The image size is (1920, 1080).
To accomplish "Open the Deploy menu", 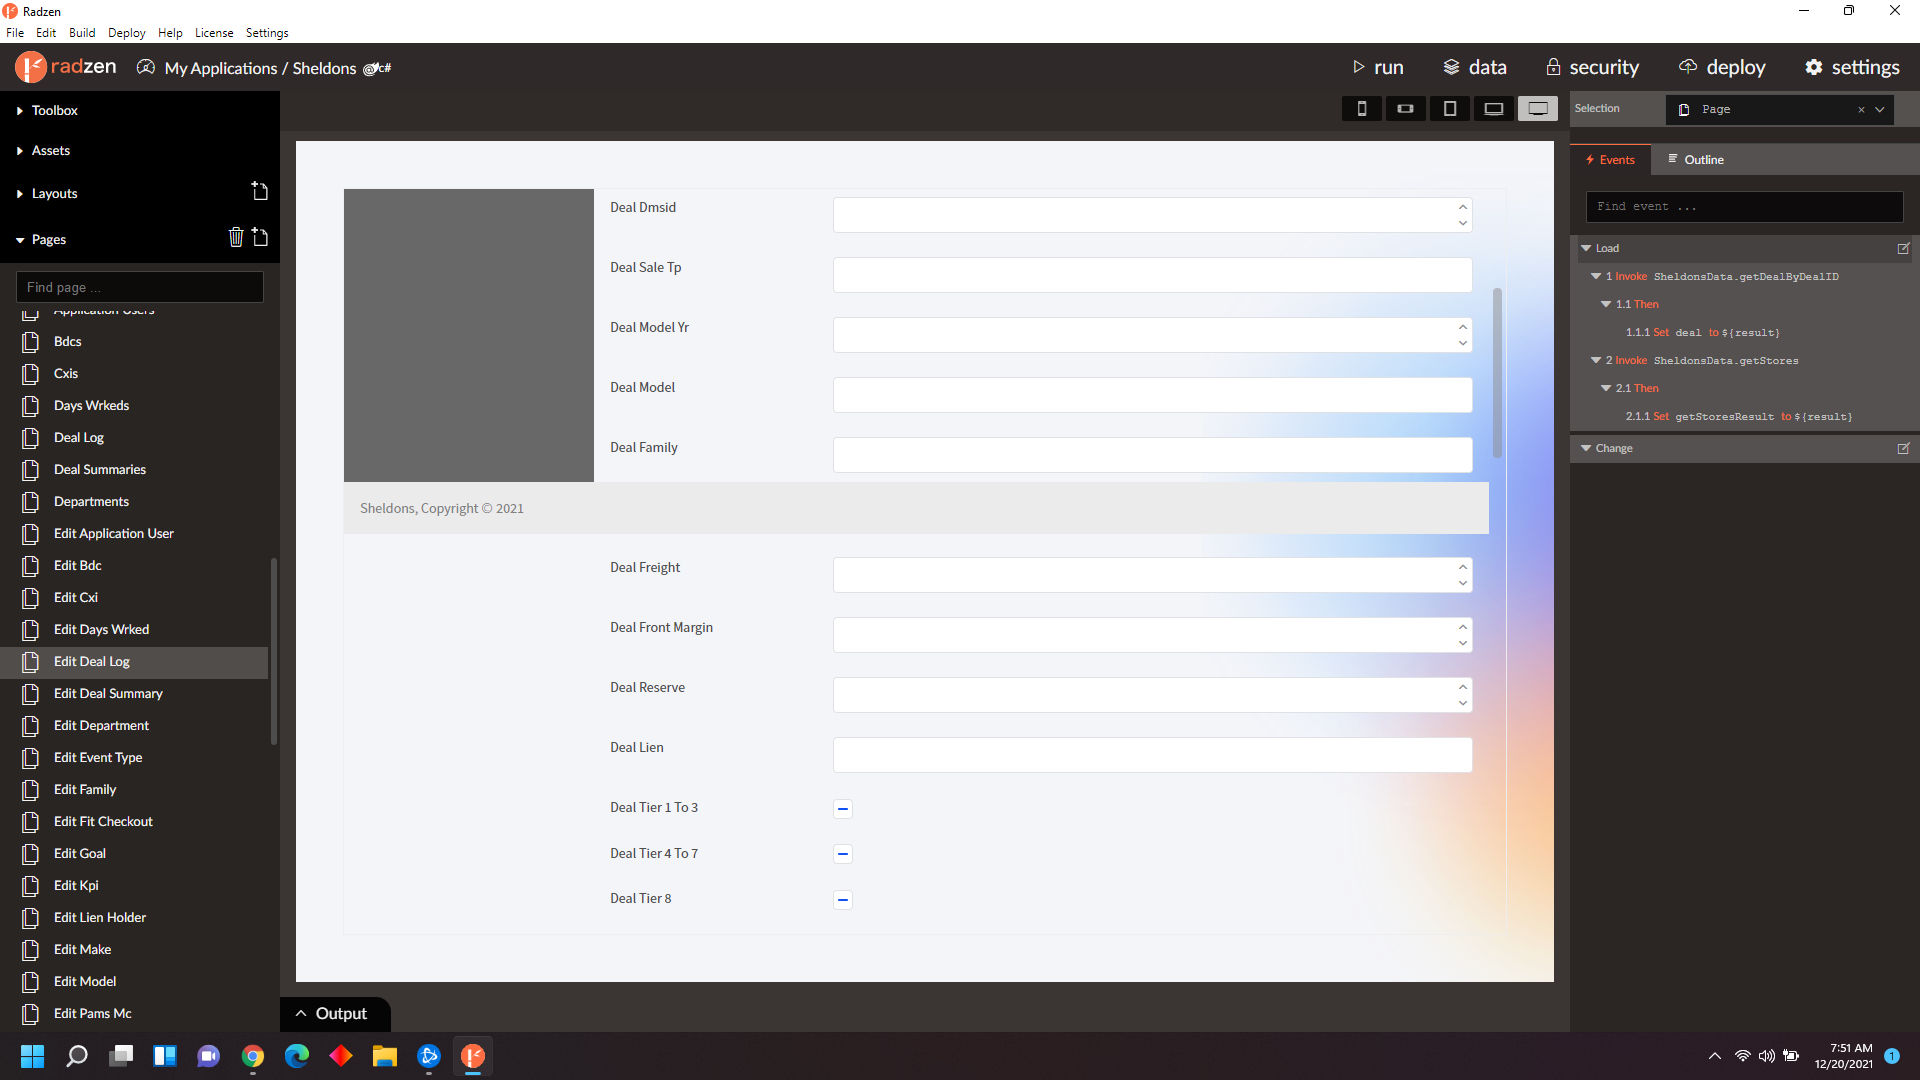I will [127, 33].
